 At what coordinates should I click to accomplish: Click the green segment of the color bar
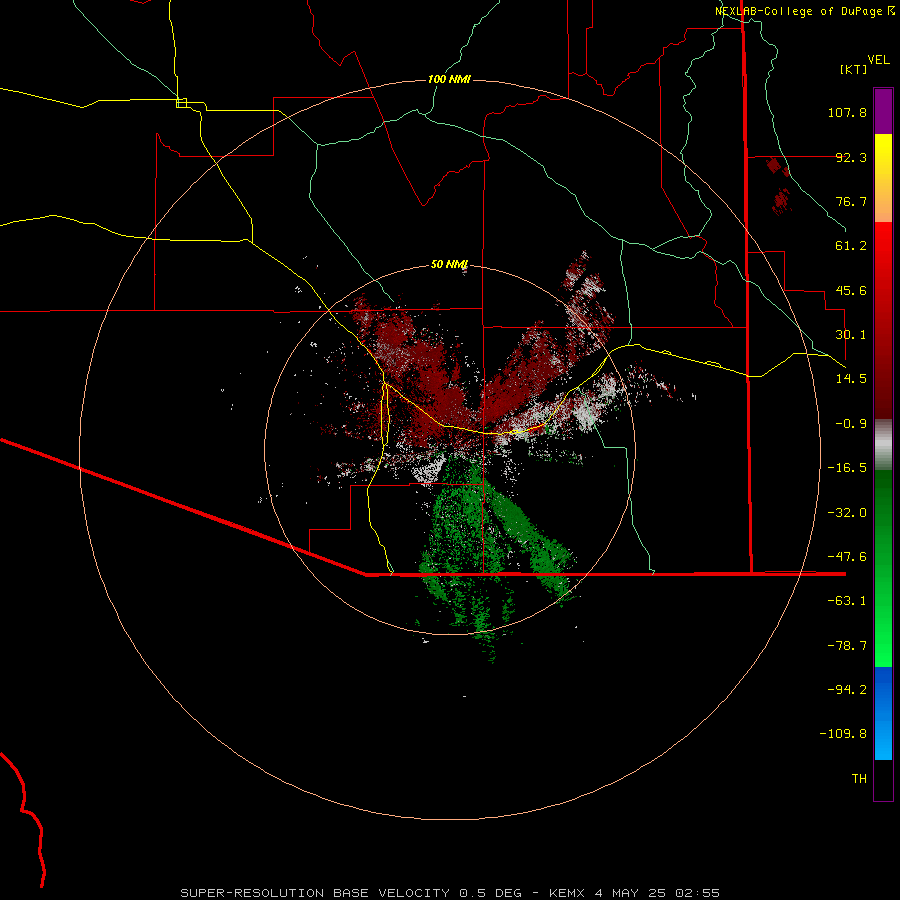coord(883,568)
